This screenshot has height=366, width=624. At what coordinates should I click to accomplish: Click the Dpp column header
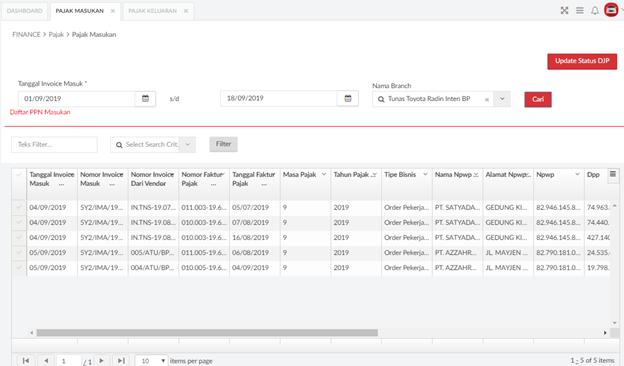[x=593, y=175]
